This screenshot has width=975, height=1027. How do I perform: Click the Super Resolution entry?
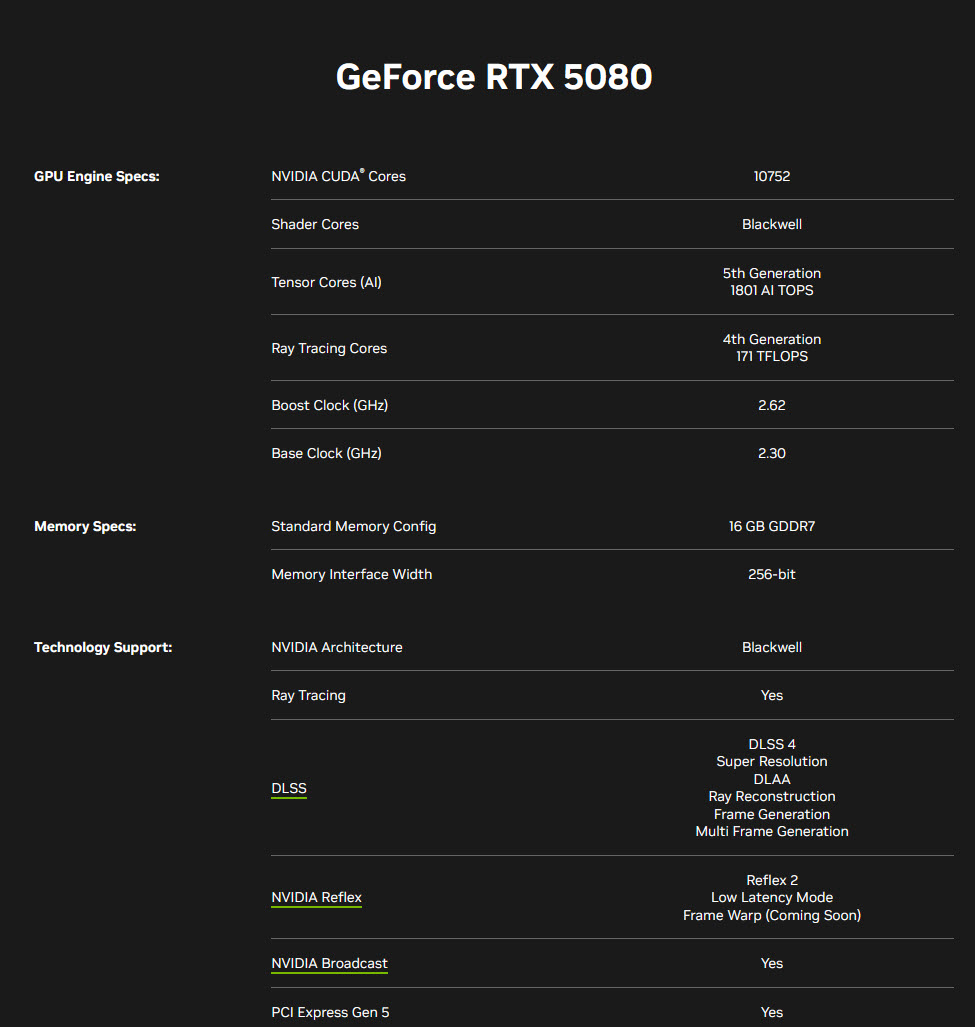coord(771,762)
